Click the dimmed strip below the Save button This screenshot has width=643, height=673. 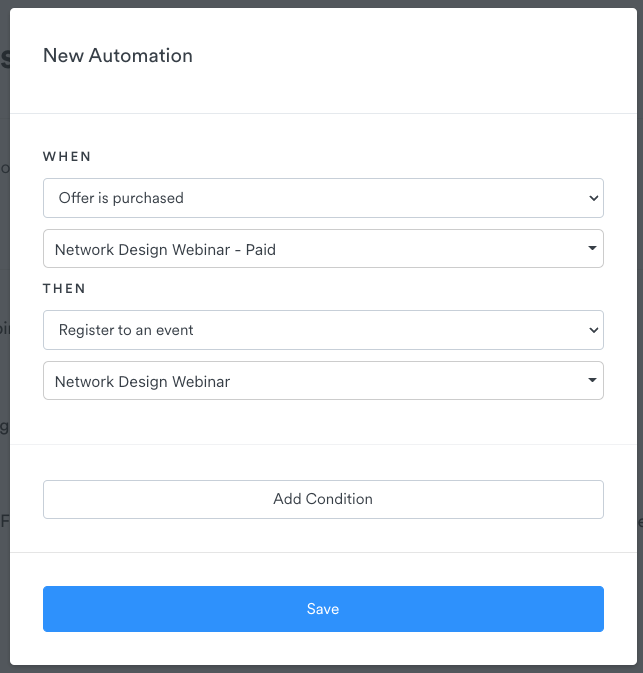320,669
